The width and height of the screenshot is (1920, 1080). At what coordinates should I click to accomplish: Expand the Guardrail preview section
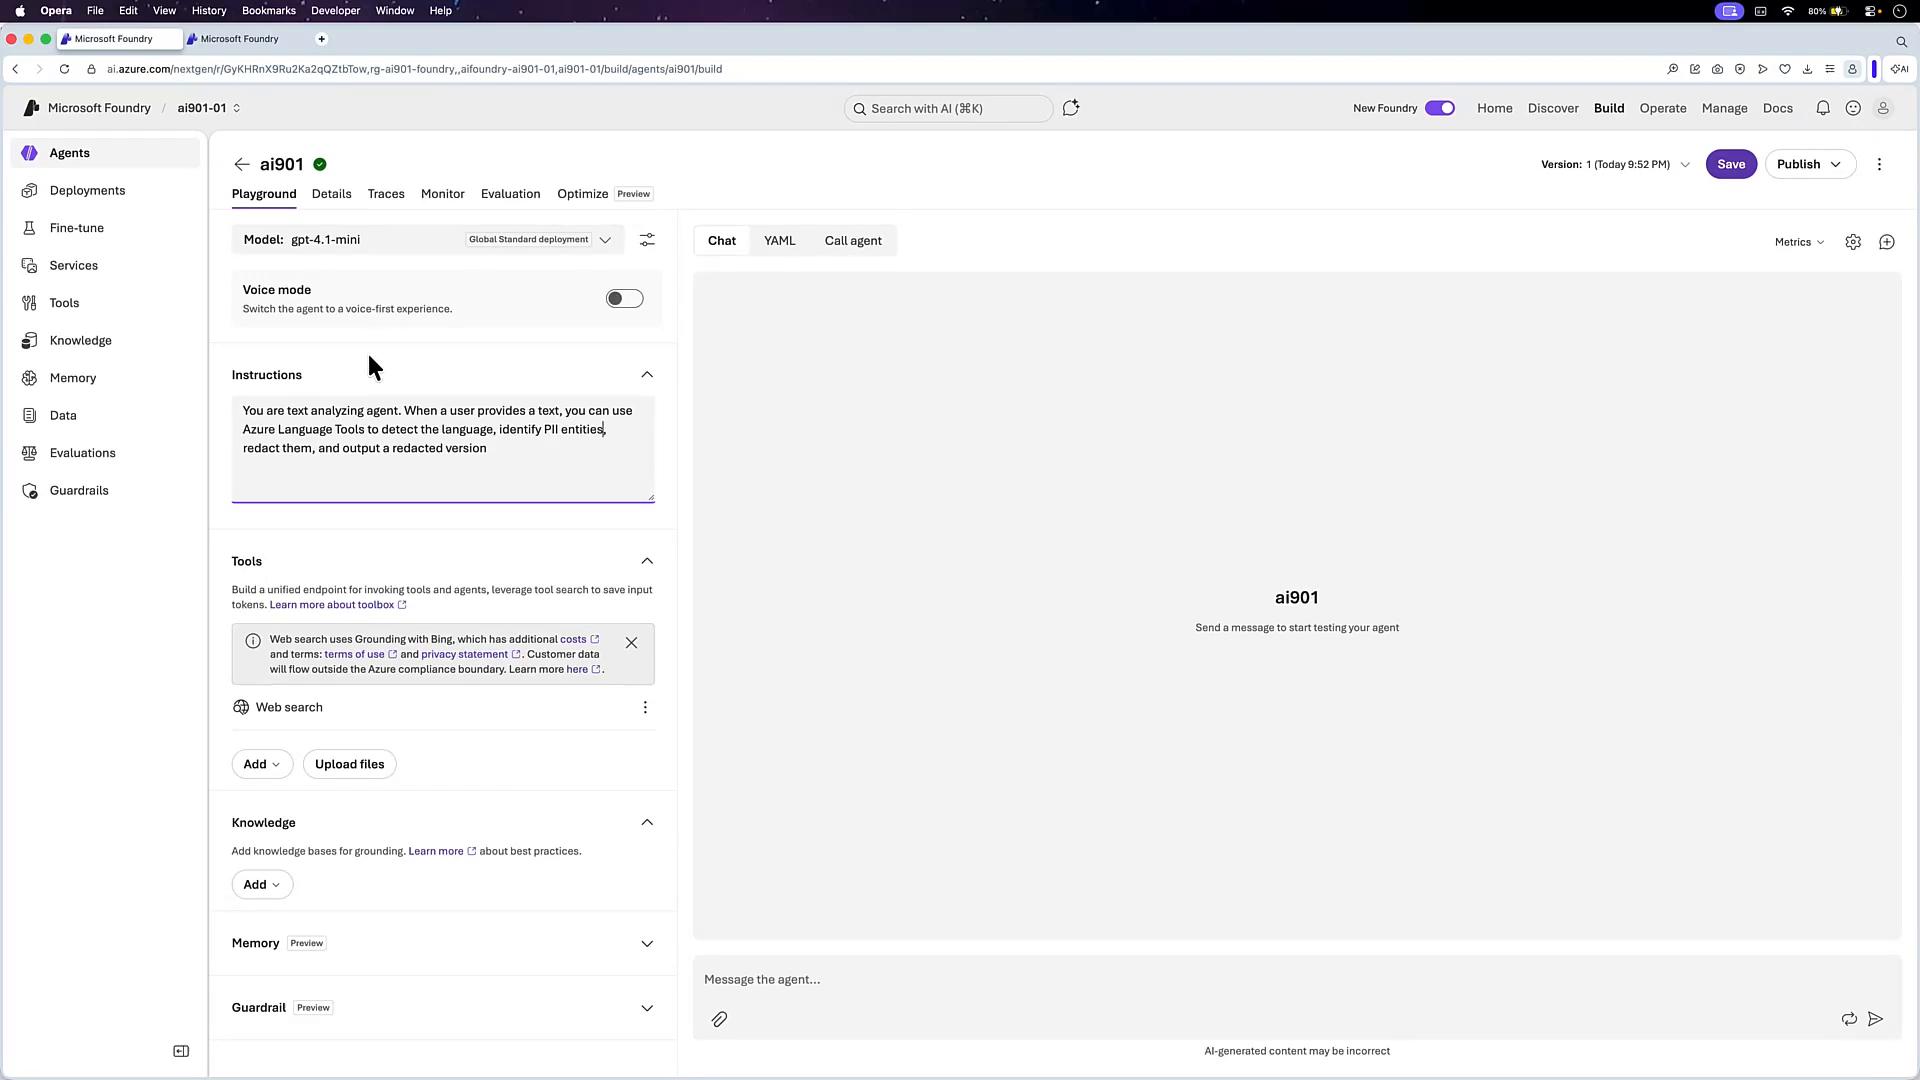(x=647, y=1008)
